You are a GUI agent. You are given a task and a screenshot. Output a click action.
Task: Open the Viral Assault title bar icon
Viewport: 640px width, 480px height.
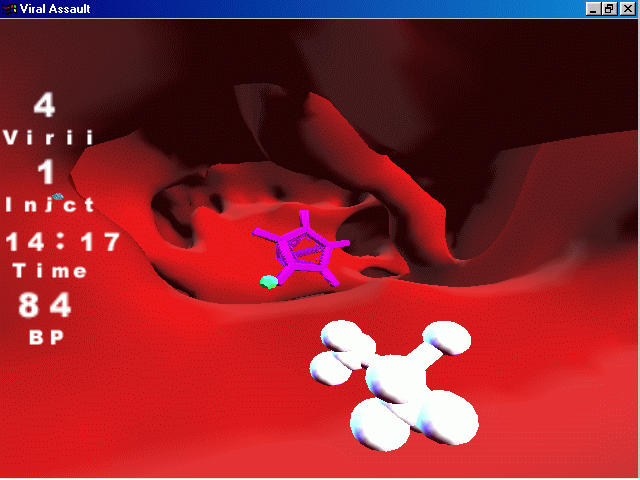(10, 8)
